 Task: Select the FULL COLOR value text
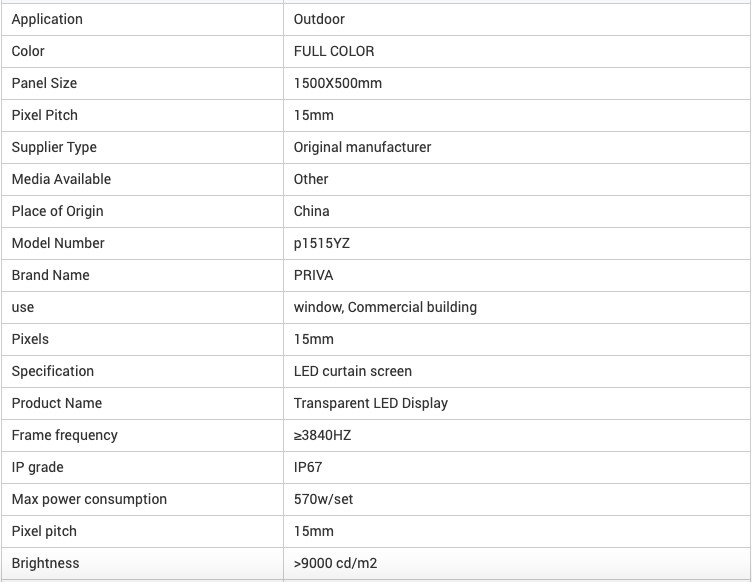(x=334, y=51)
